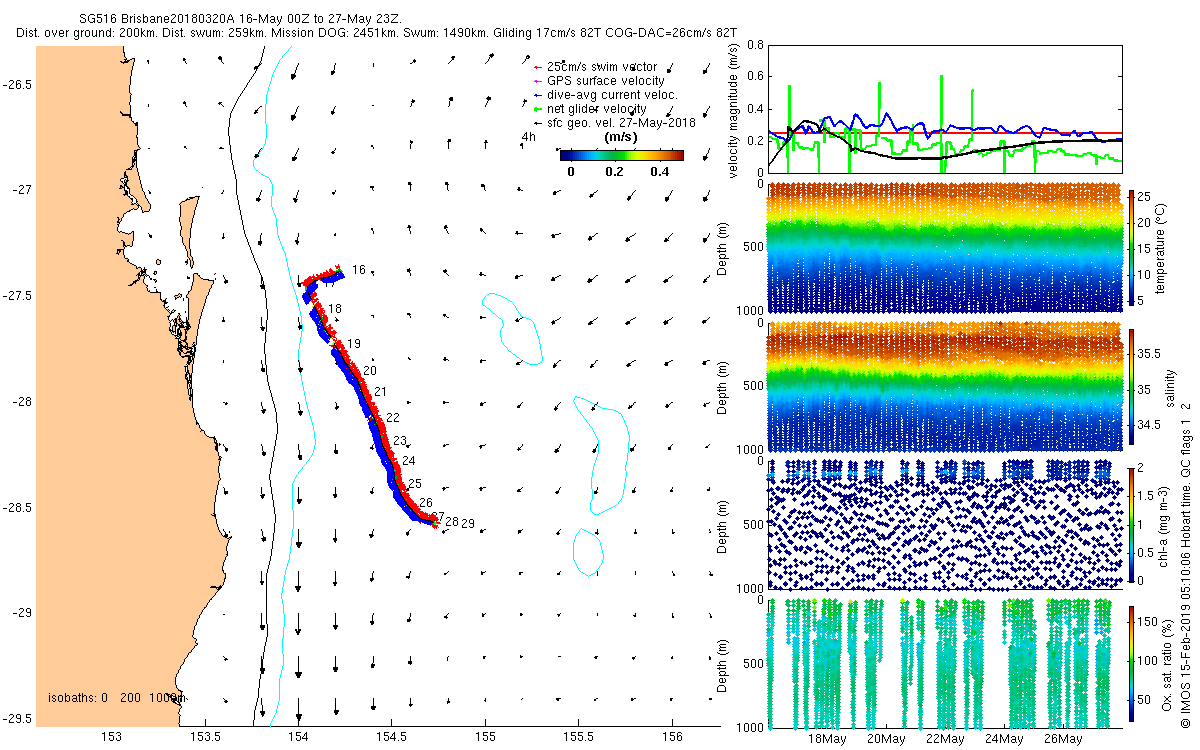
Task: Click day label 22 on the glider track
Action: pos(393,417)
